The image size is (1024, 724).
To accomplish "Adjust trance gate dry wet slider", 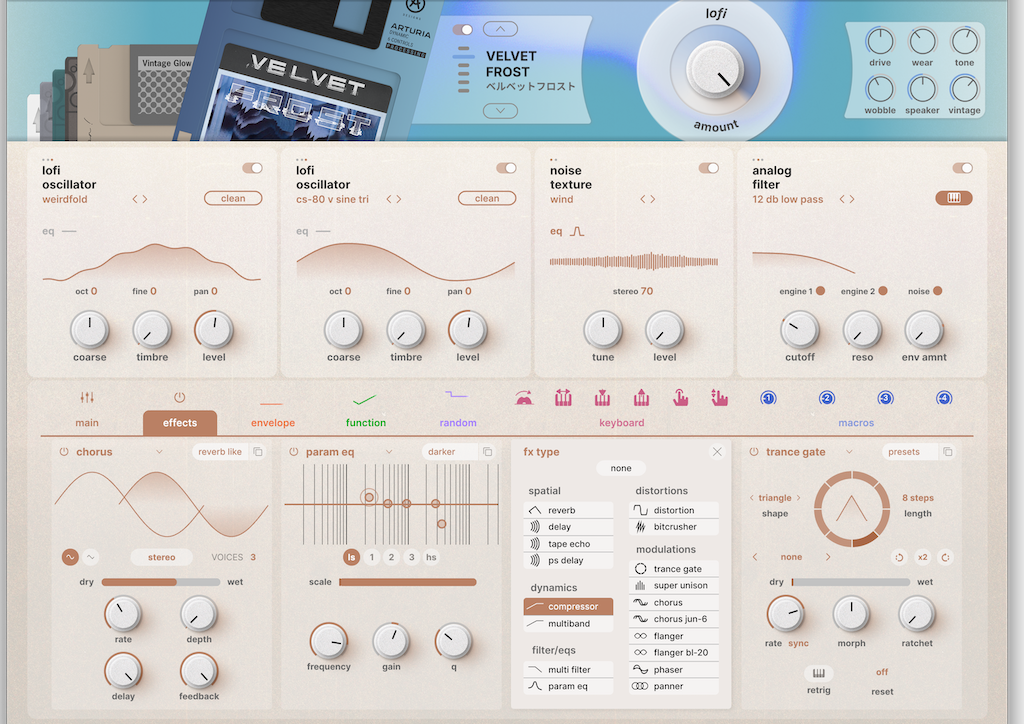I will 850,582.
